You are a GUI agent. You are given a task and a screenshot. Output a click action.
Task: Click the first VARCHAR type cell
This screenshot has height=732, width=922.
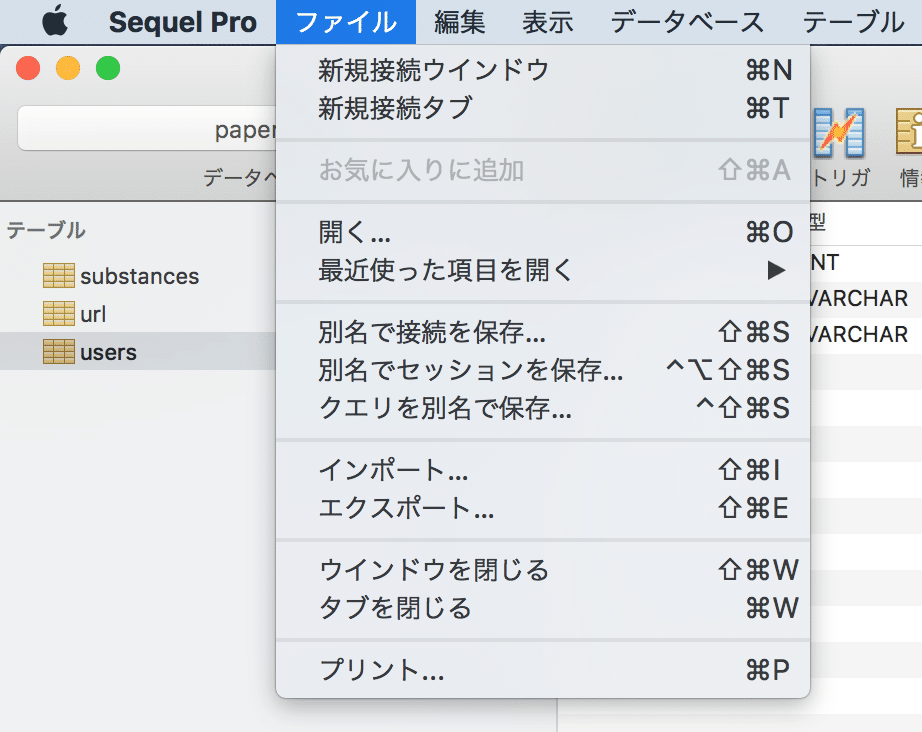[x=858, y=299]
